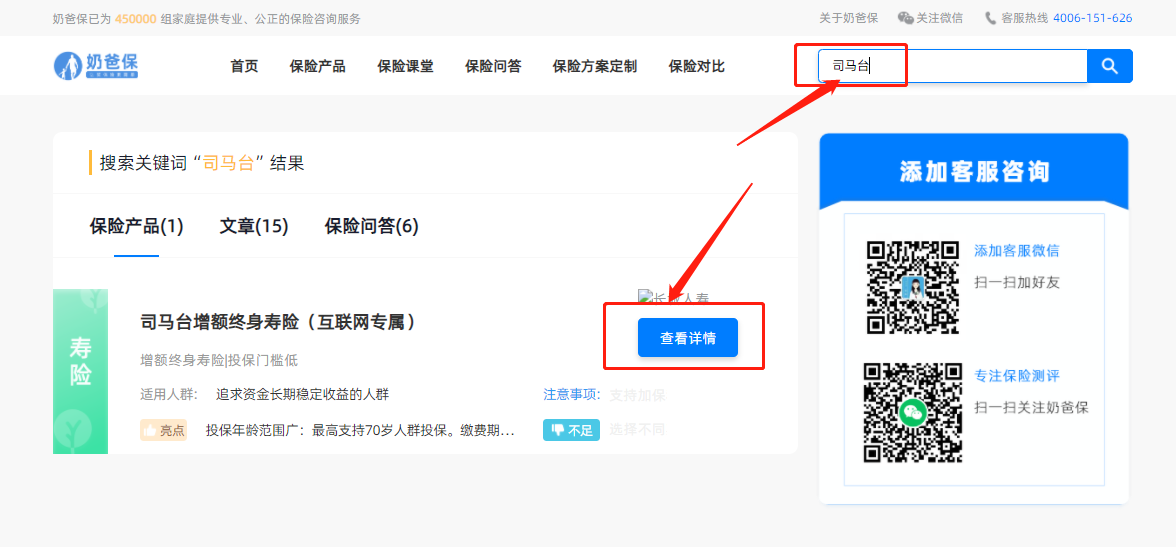1176x547 pixels.
Task: Switch to the 保险问答(6) results tab
Action: click(372, 226)
